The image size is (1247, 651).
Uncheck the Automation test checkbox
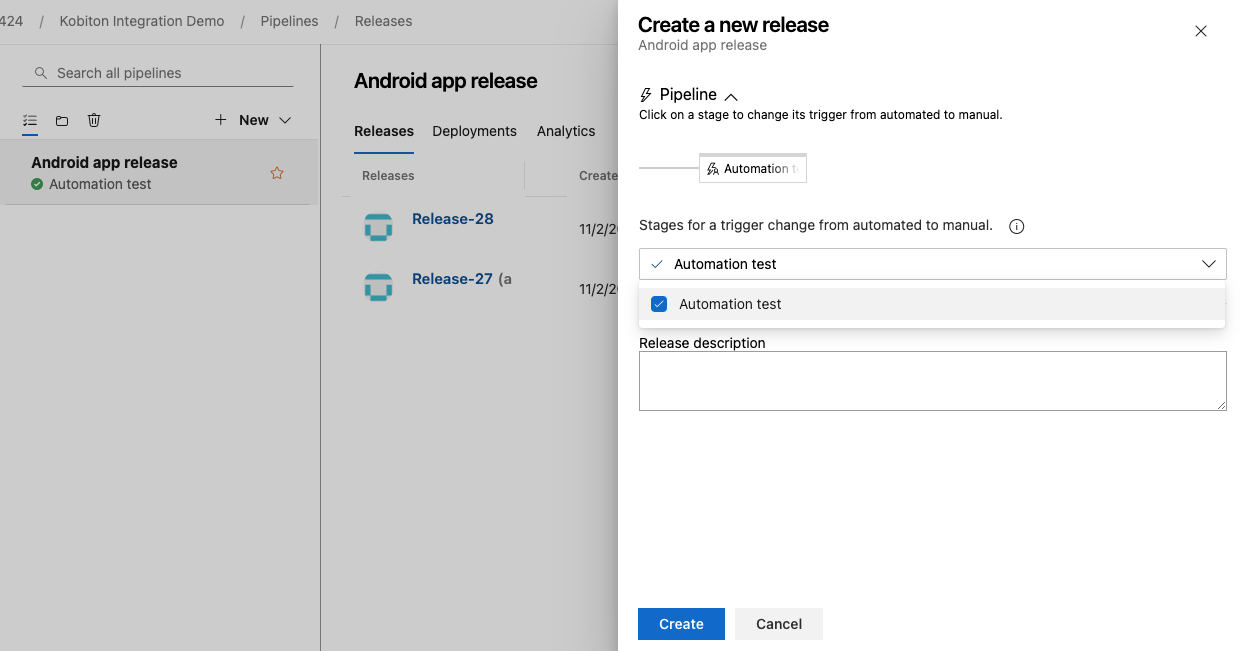point(659,304)
